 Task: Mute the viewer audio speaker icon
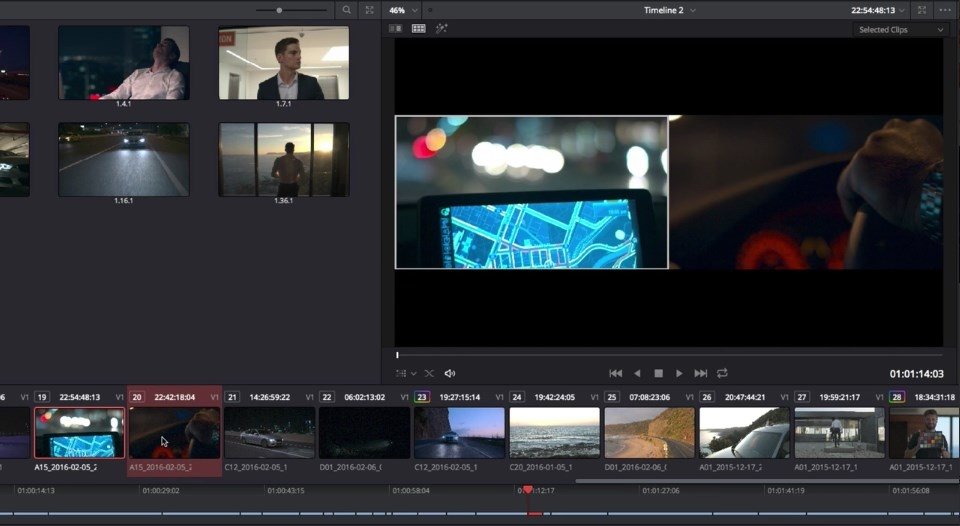click(x=450, y=373)
